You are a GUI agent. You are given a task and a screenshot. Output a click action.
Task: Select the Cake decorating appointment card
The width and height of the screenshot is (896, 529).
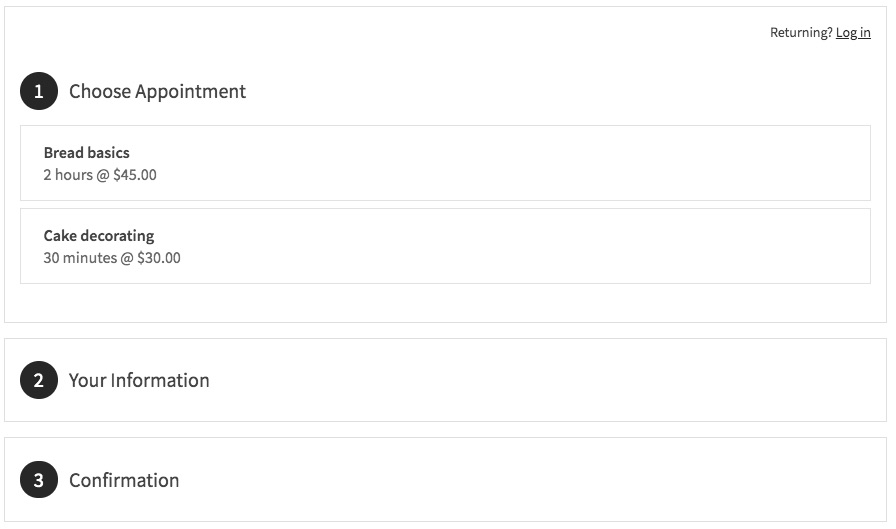pos(445,246)
